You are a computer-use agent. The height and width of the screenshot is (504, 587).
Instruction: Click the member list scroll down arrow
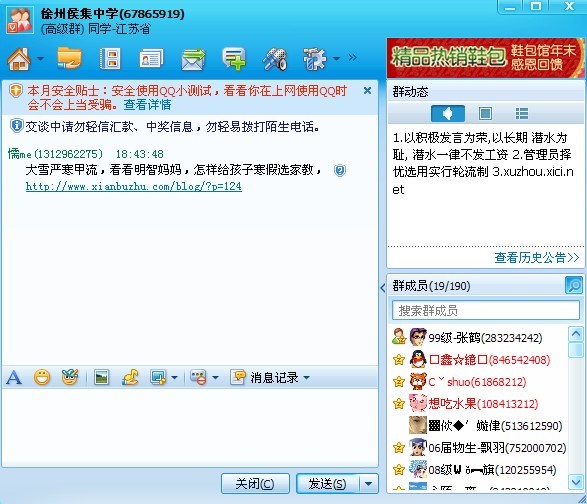tap(575, 482)
